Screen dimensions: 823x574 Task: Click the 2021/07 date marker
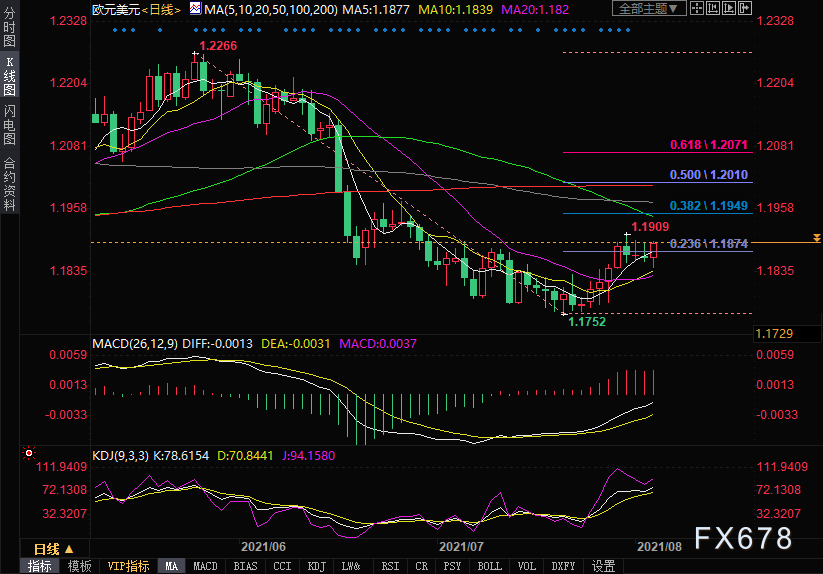click(461, 547)
